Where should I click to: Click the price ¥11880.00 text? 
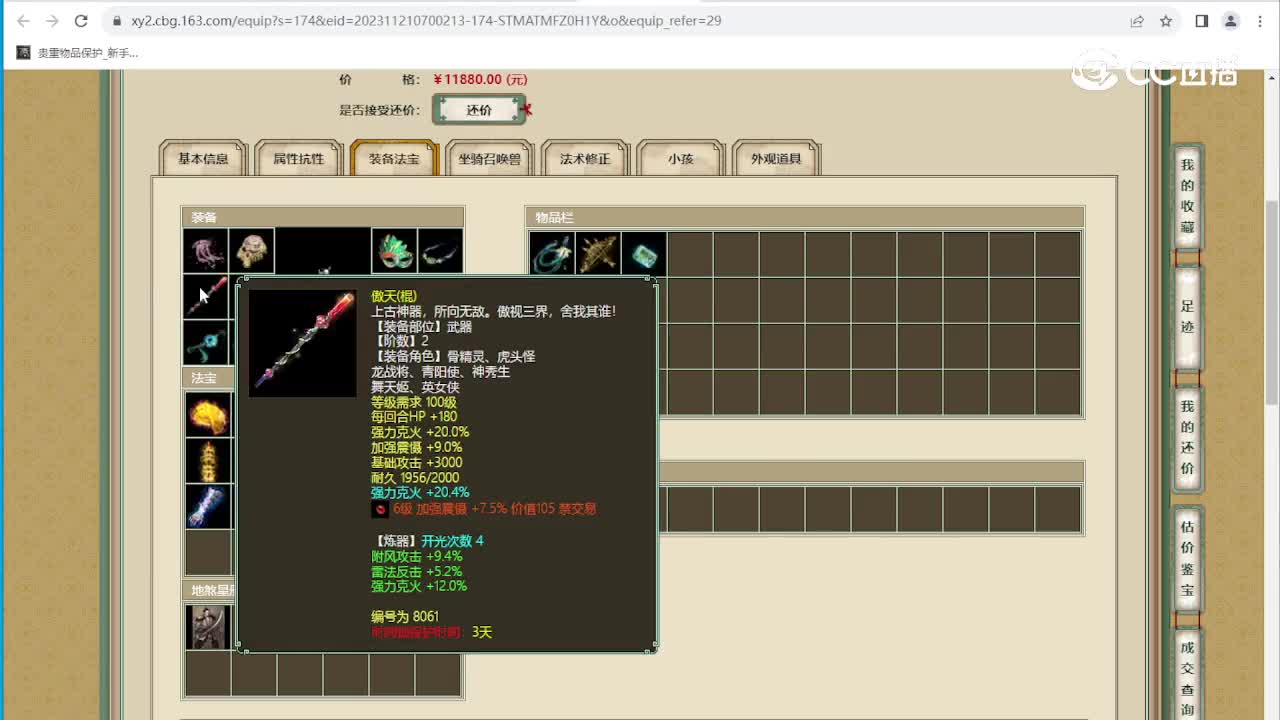click(480, 79)
